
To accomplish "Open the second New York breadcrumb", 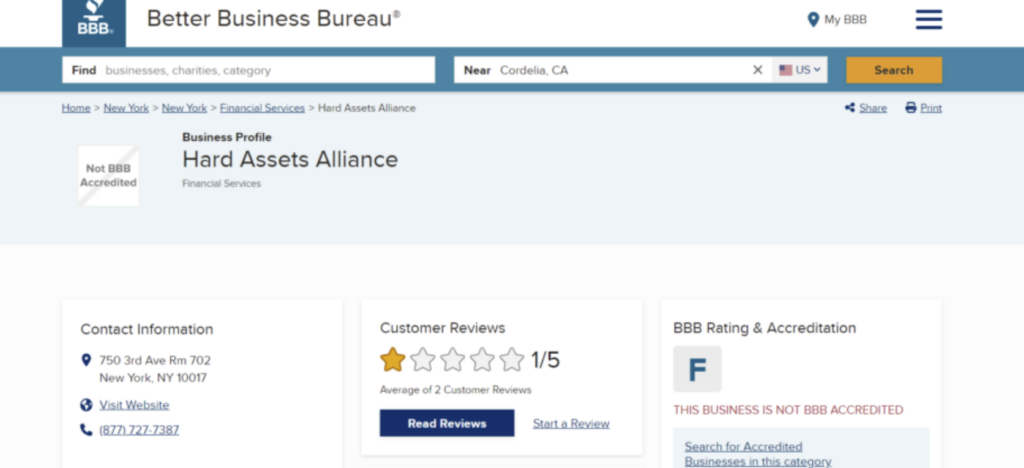I will [184, 108].
